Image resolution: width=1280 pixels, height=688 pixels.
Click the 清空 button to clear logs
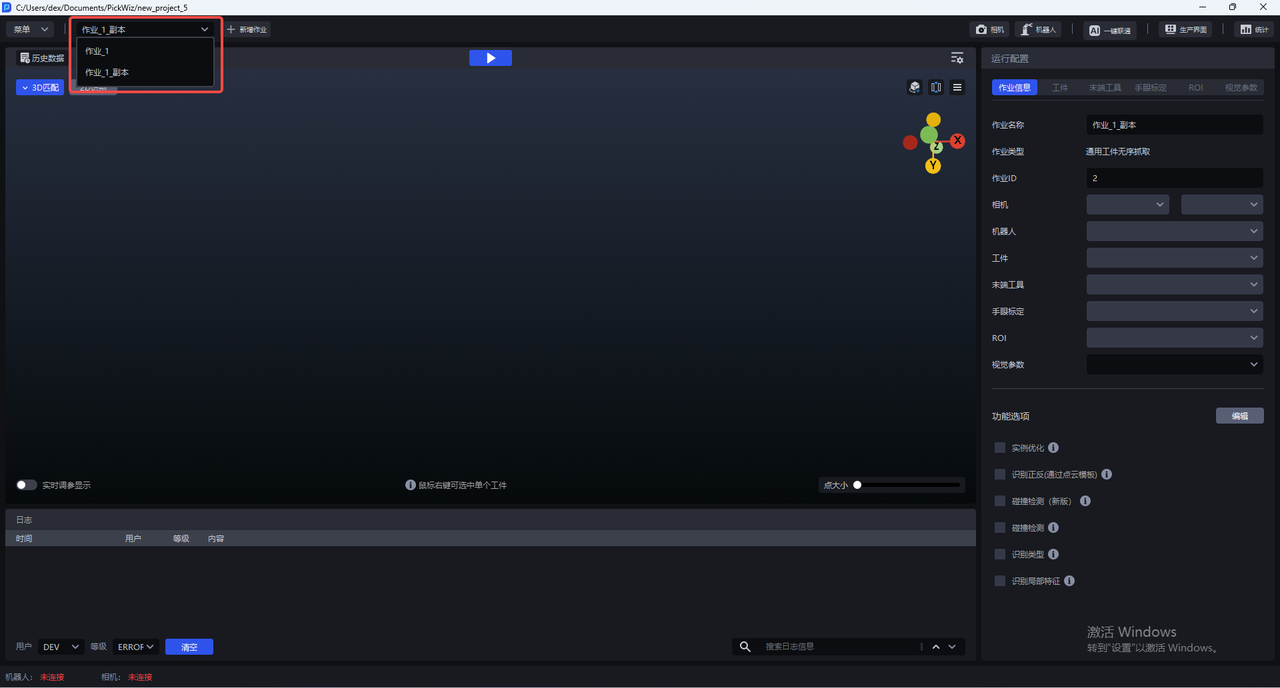(x=189, y=647)
